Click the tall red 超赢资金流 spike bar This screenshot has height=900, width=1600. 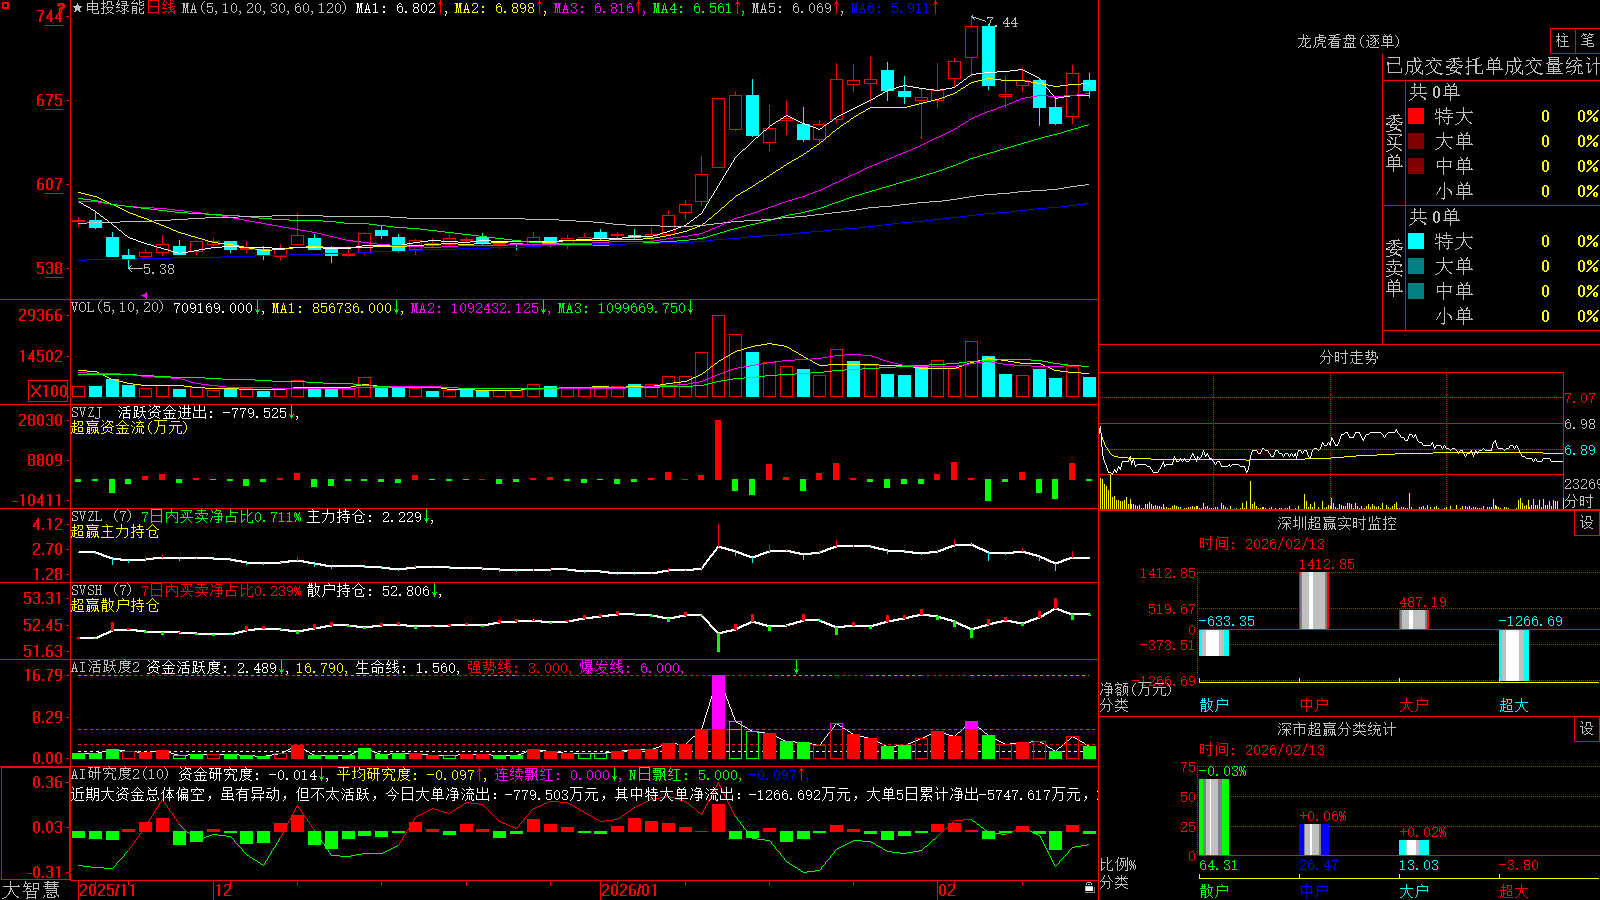coord(718,449)
